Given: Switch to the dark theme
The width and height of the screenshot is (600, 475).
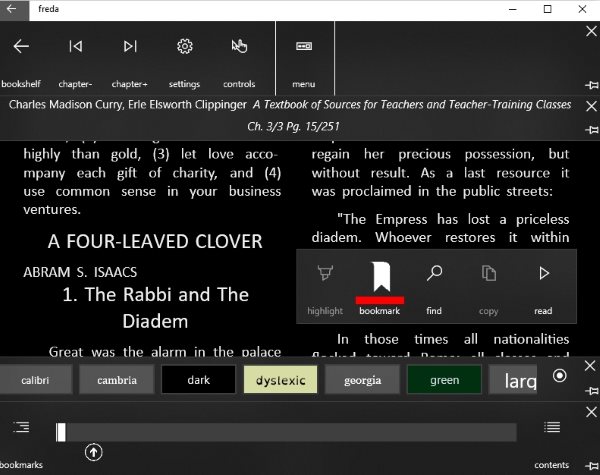Looking at the screenshot, I should (x=199, y=380).
